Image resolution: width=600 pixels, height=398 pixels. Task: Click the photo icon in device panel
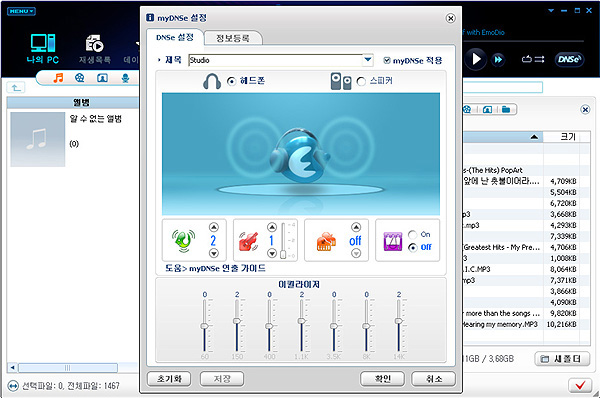(x=487, y=109)
